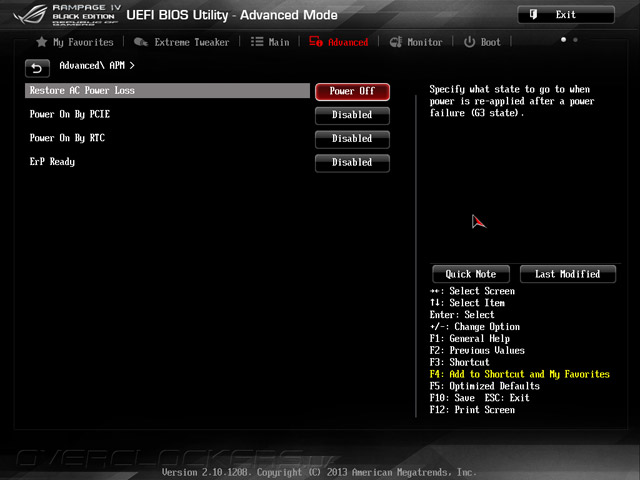Click the Select Screen hint line

pos(472,291)
